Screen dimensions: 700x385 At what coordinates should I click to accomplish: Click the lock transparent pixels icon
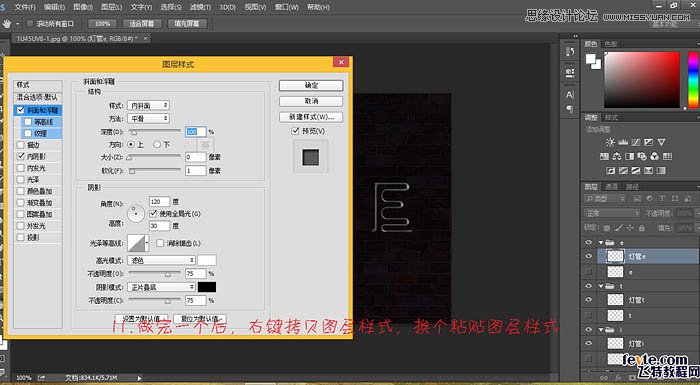607,228
